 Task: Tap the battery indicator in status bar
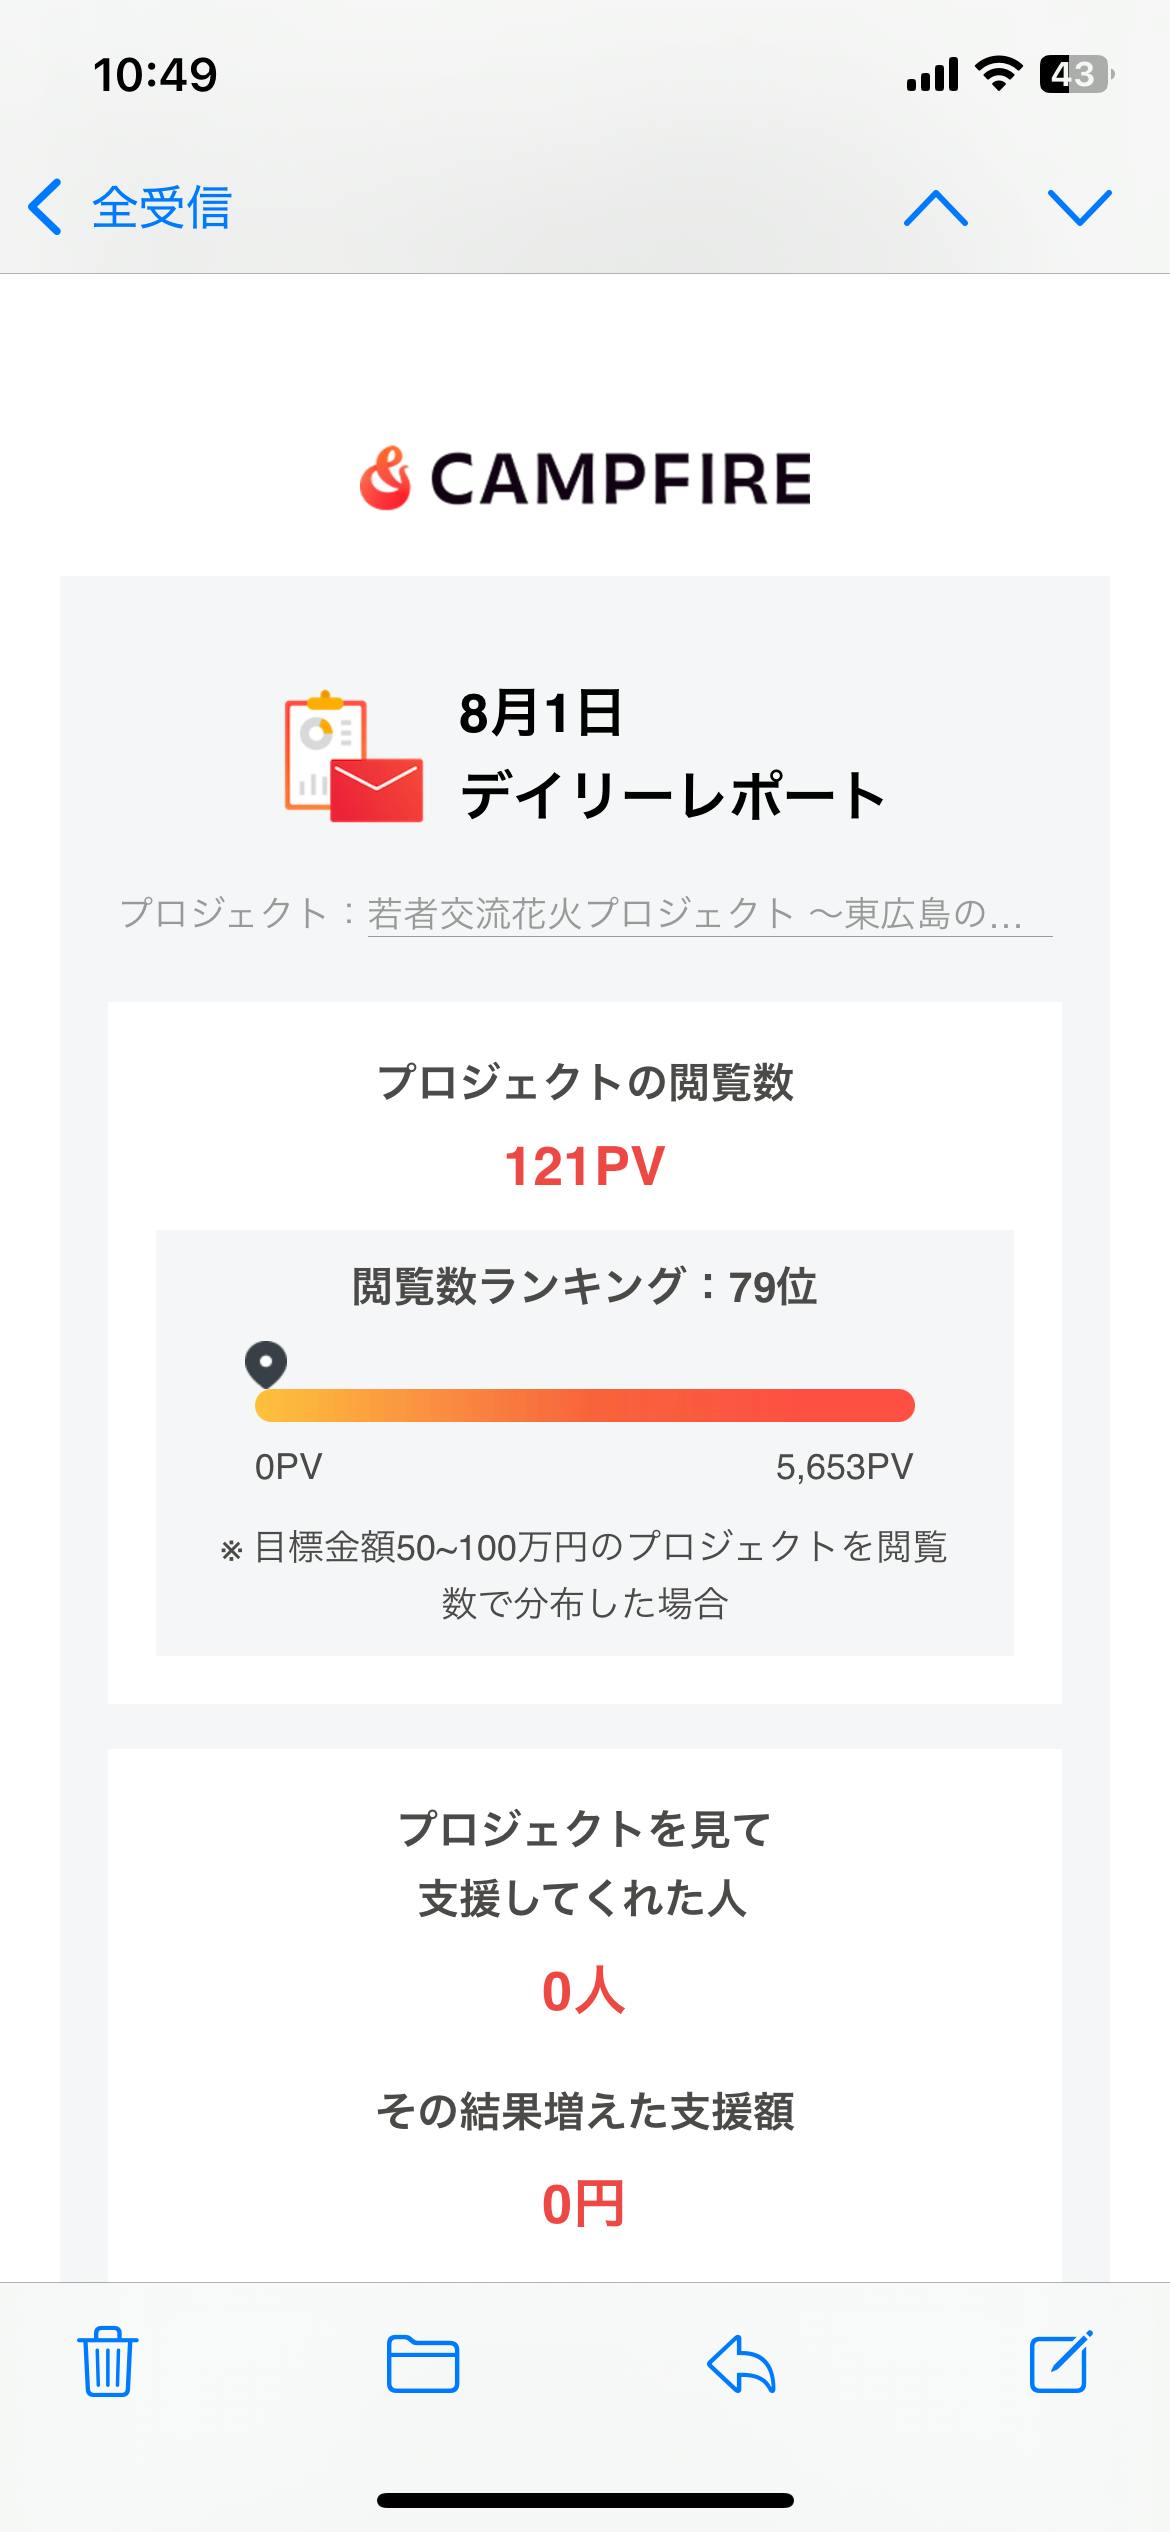coord(1075,75)
